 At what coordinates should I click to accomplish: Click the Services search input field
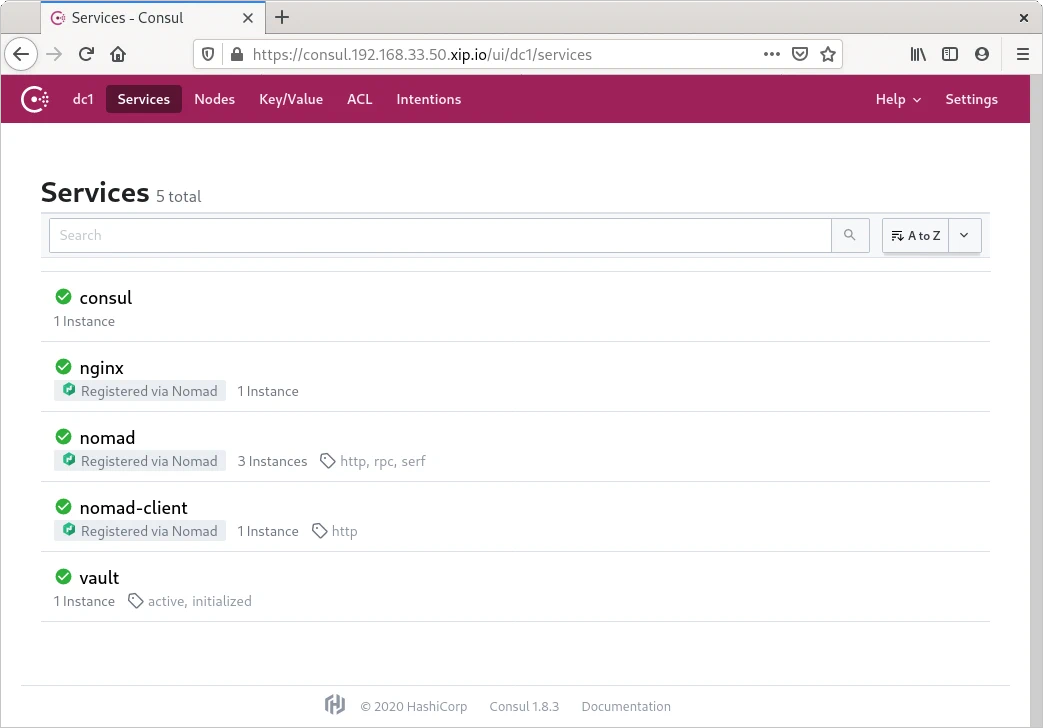pyautogui.click(x=440, y=235)
